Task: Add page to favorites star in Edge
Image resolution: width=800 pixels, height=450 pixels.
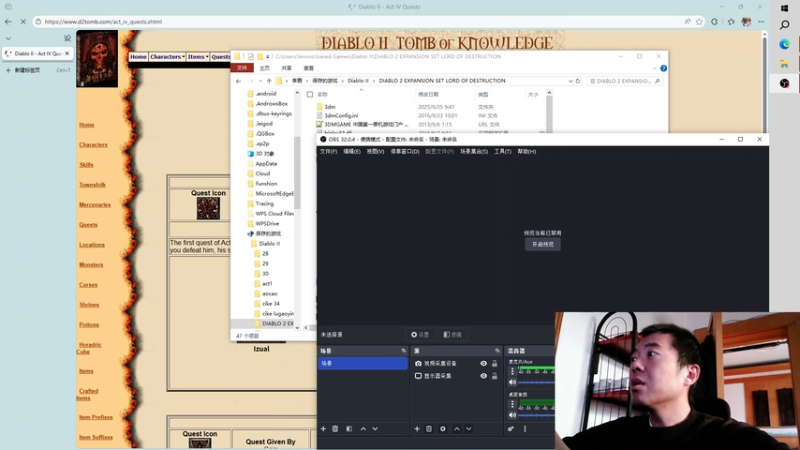Action: pyautogui.click(x=699, y=22)
